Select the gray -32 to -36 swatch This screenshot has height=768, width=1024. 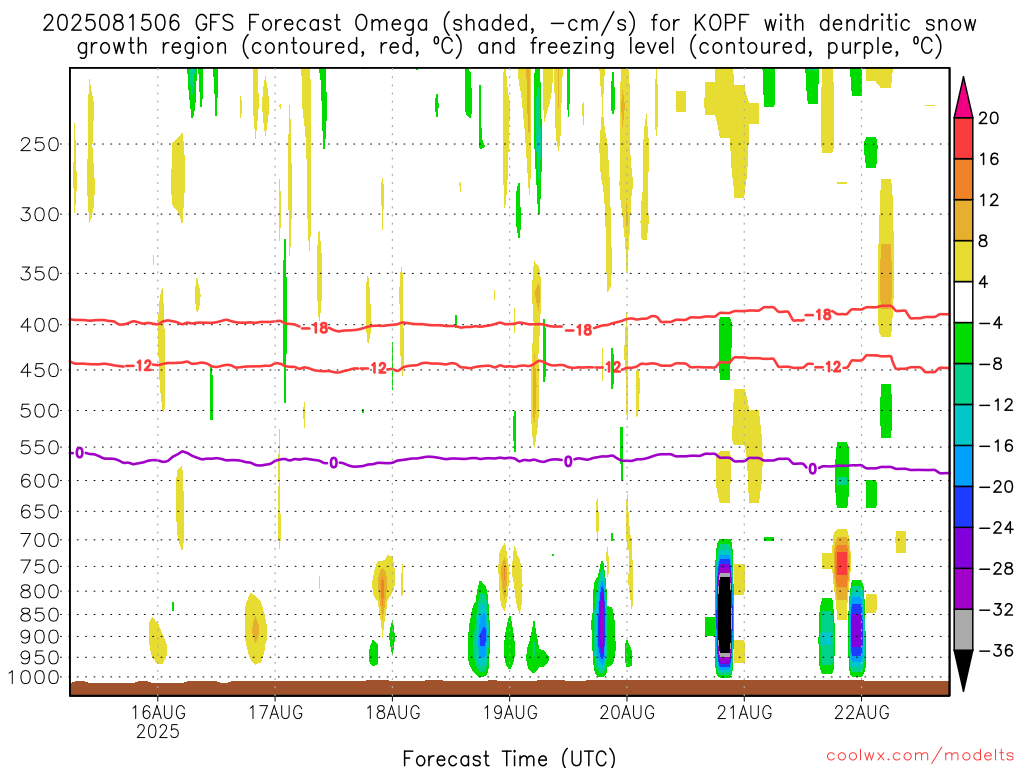[963, 630]
